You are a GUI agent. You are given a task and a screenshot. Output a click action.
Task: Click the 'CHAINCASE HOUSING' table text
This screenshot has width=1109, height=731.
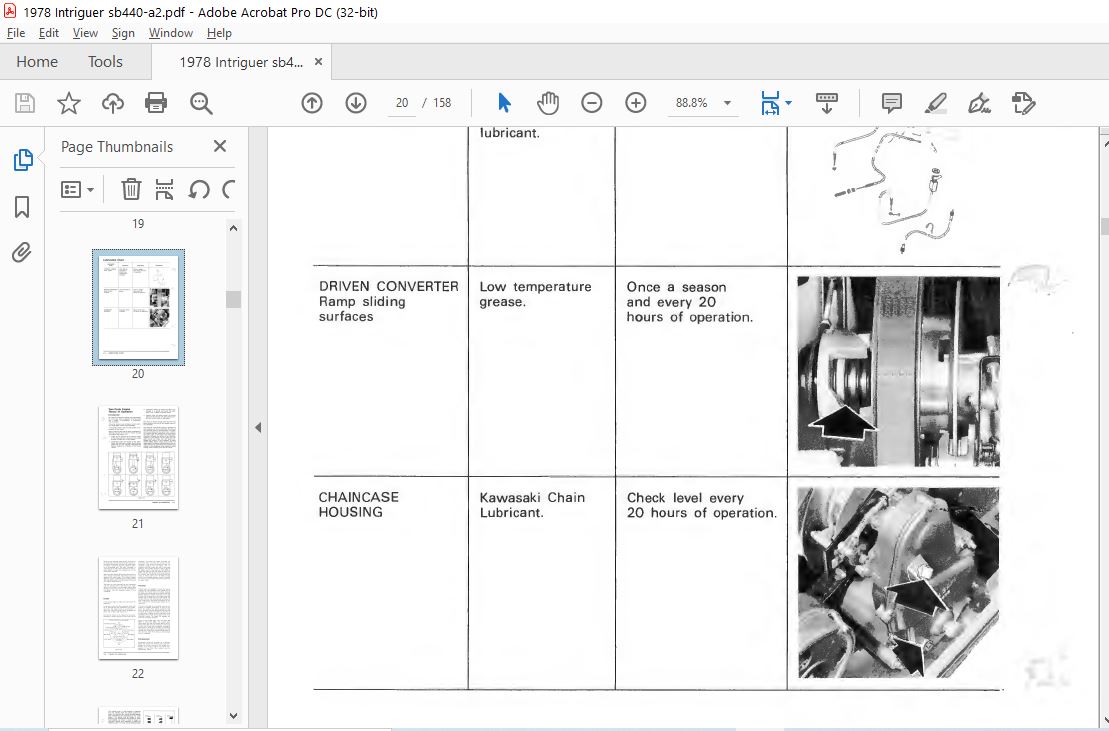click(359, 505)
